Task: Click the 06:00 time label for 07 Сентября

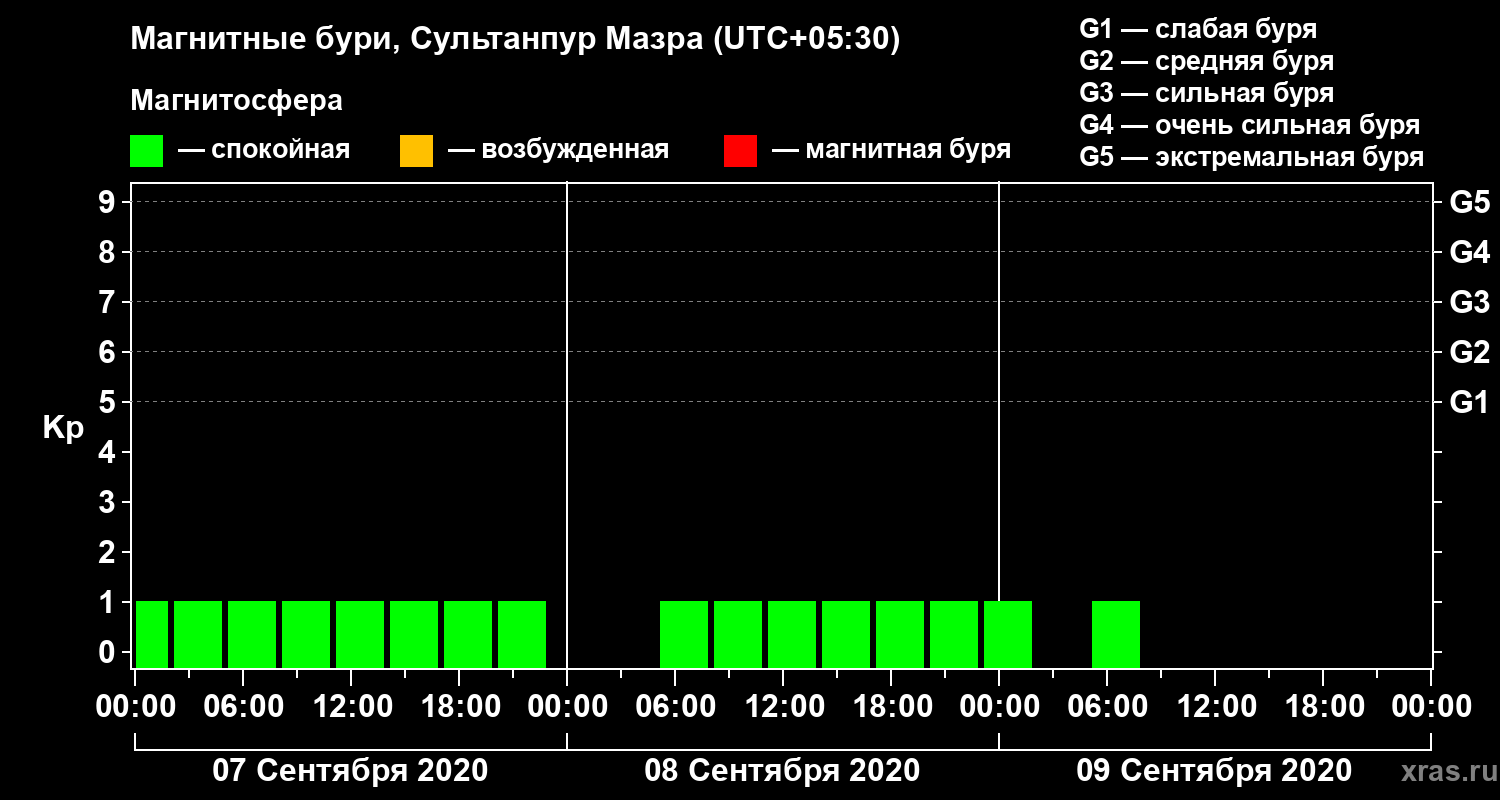Action: 242,706
